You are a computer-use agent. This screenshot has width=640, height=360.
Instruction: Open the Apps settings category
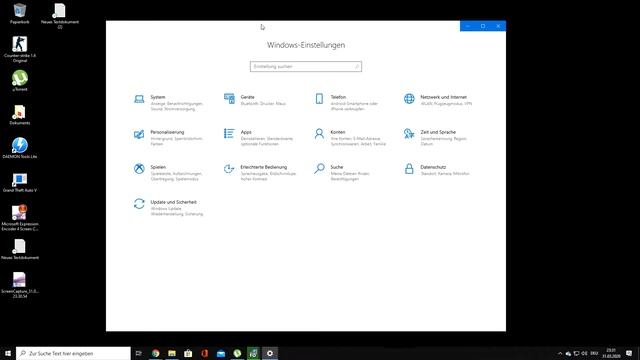(x=259, y=138)
